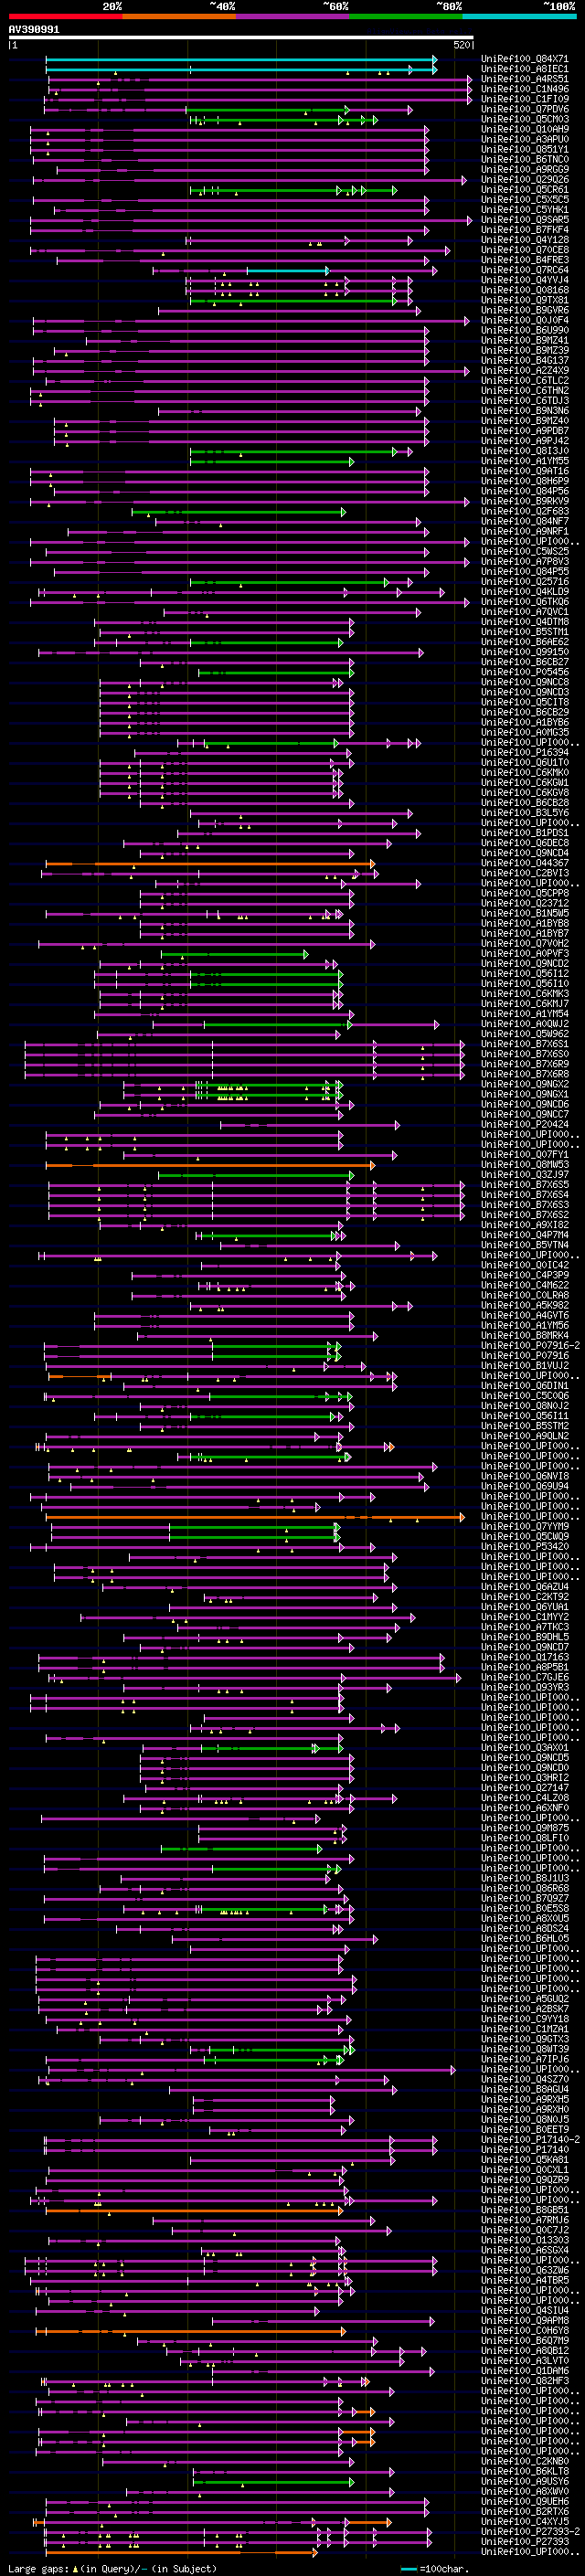Click the cyan ~100% identity legend segment
This screenshot has width=585, height=2576.
tap(519, 16)
